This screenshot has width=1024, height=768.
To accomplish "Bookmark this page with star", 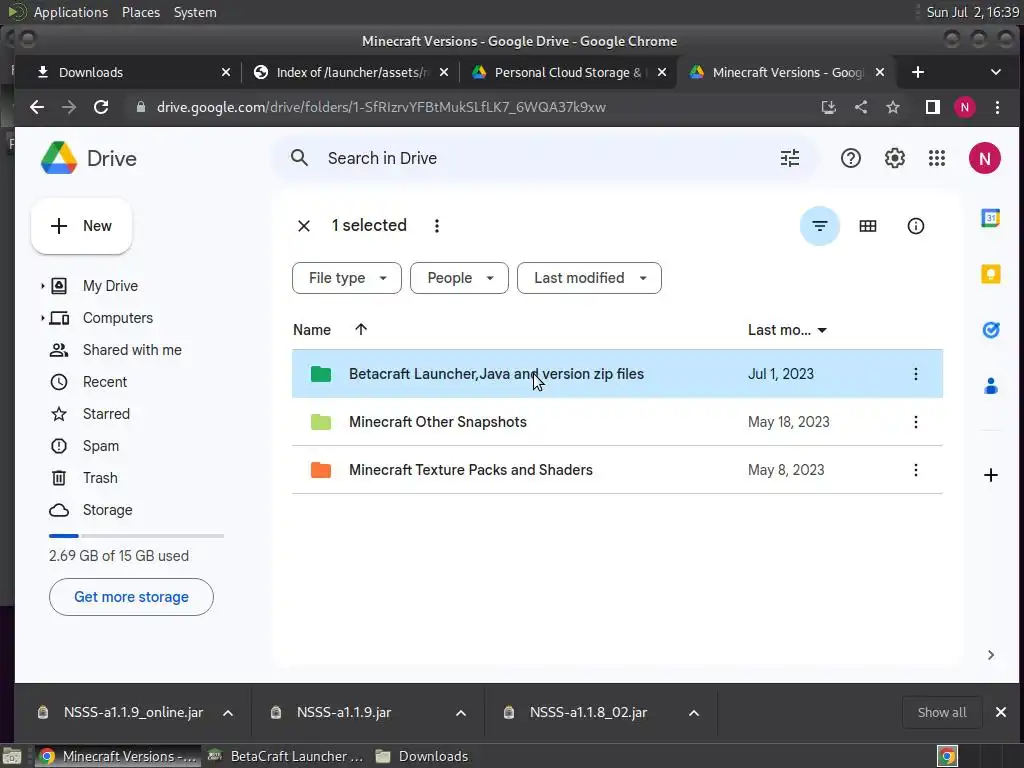I will 893,107.
